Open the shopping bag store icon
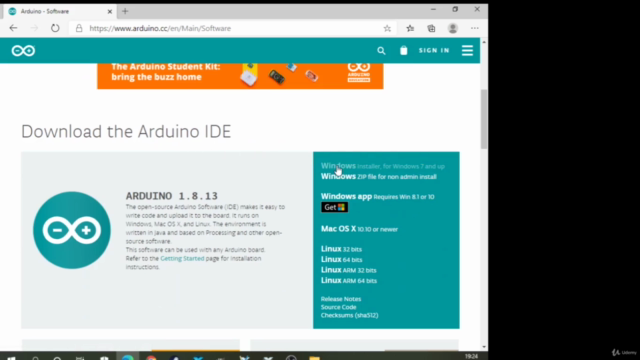This screenshot has width=640, height=360. pos(404,50)
